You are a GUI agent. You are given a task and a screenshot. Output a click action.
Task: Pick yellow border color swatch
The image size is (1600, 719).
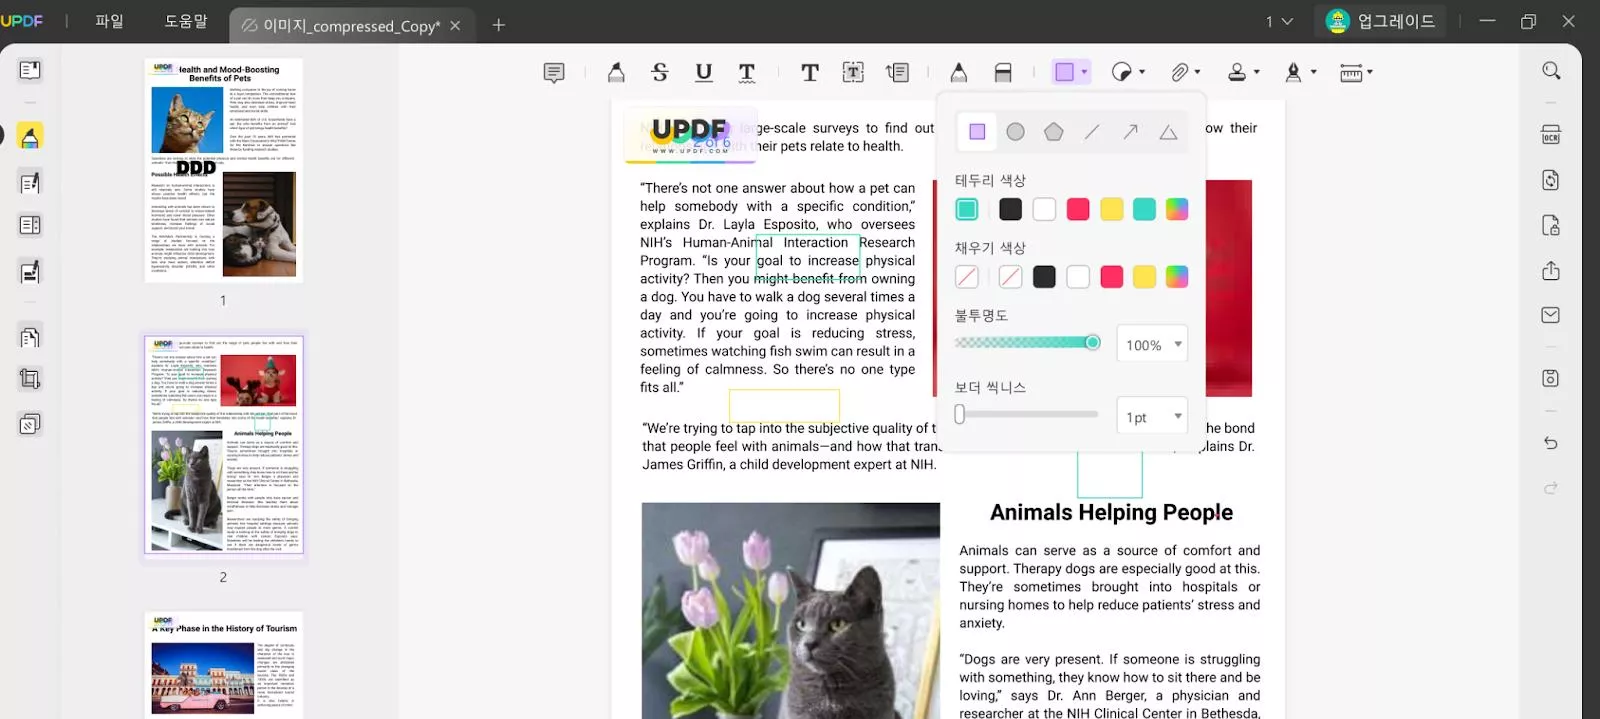pos(1112,209)
